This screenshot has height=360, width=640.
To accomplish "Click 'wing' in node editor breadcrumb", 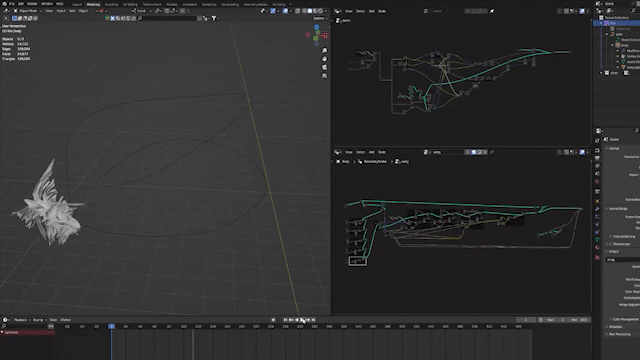I will [404, 162].
